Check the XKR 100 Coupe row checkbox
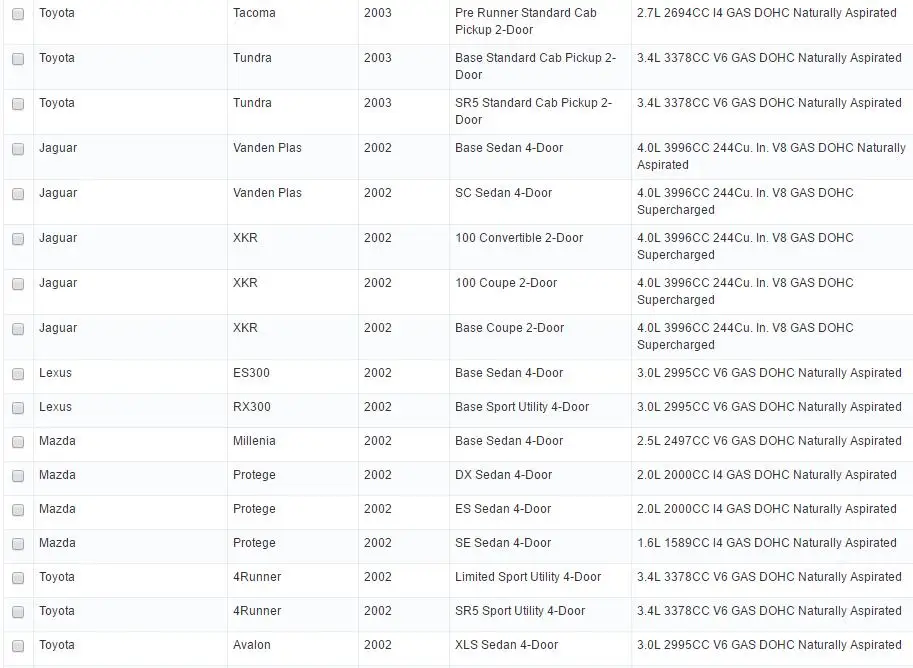The width and height of the screenshot is (913, 668). pos(18,284)
